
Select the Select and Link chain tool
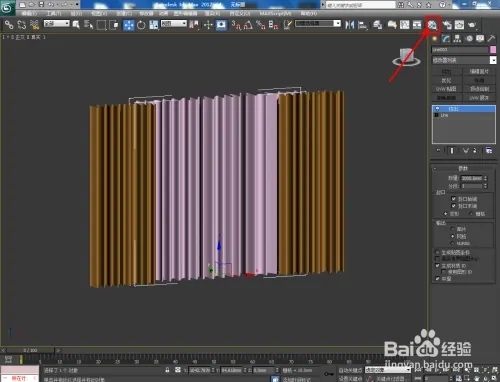pyautogui.click(x=9, y=25)
